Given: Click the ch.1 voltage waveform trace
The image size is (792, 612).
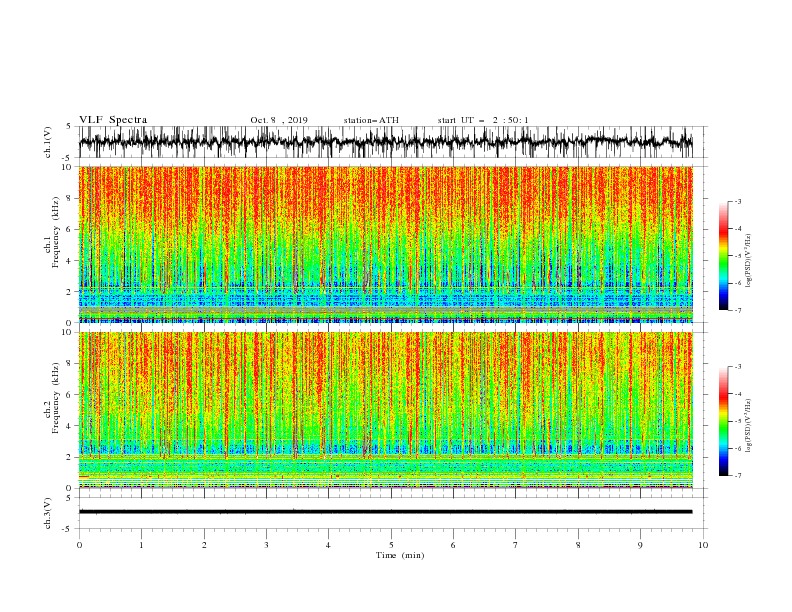Looking at the screenshot, I should (385, 142).
